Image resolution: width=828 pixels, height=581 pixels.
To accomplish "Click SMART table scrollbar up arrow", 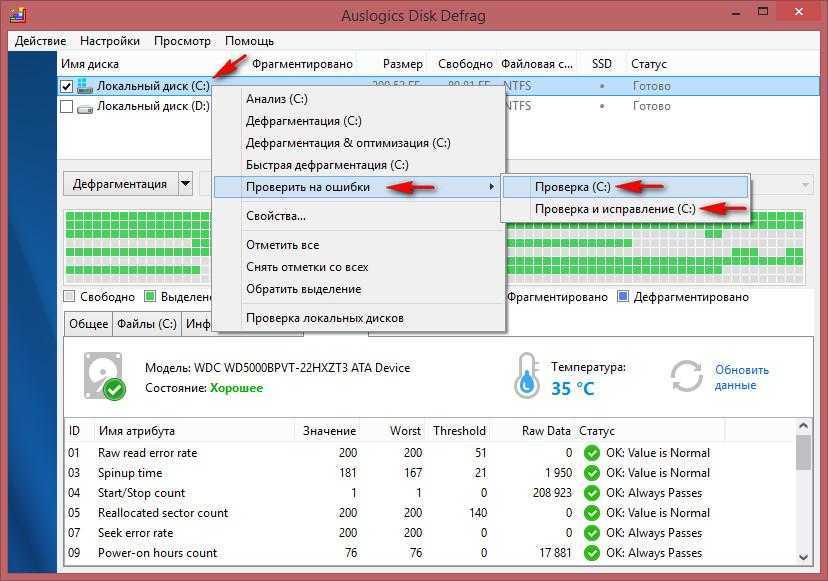I will click(x=803, y=426).
